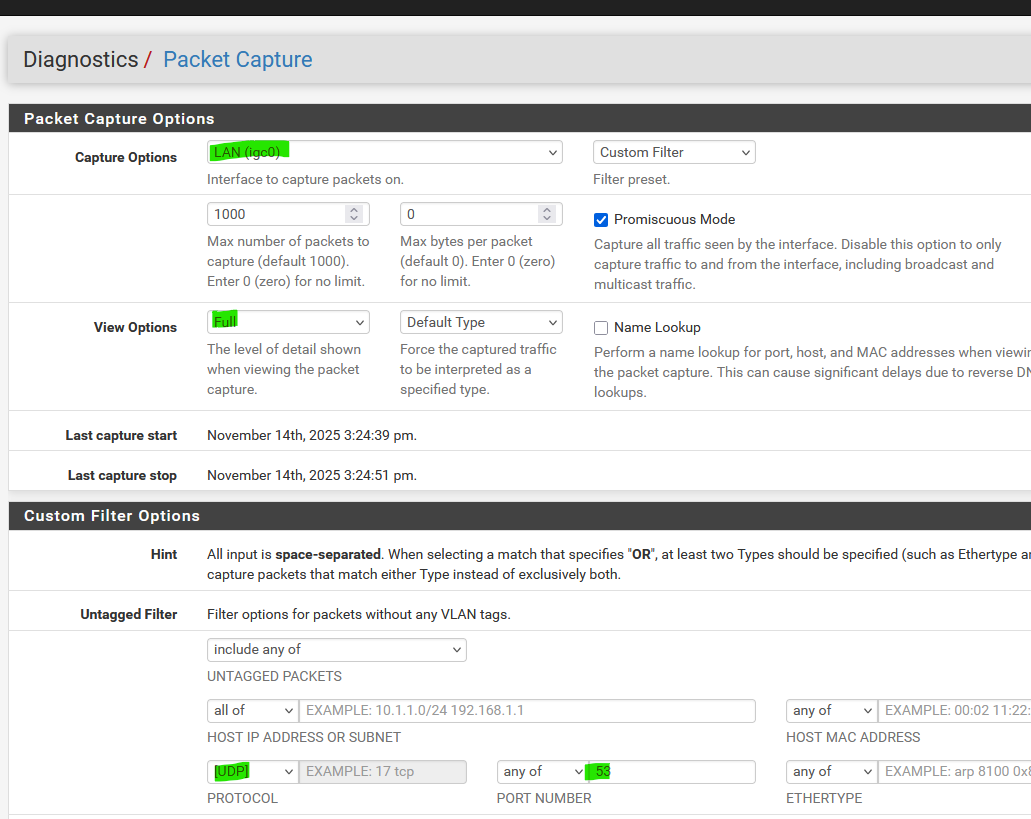Open the view detail level dropdown set to Full
This screenshot has width=1031, height=819.
[288, 322]
